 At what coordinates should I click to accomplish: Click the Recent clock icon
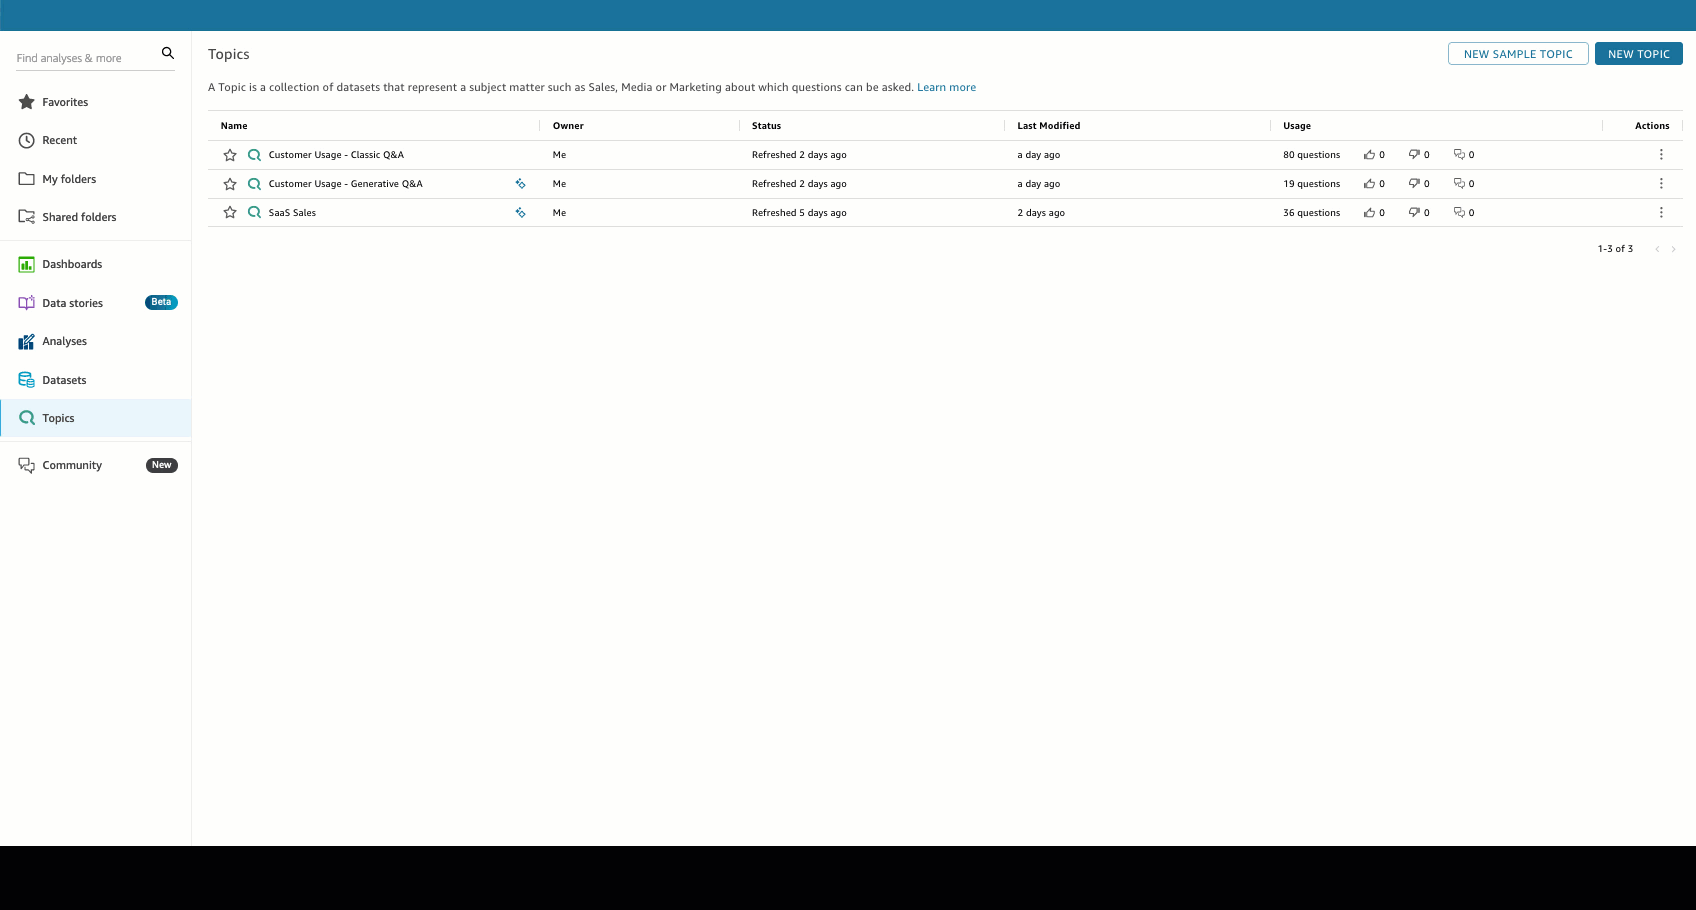(26, 140)
